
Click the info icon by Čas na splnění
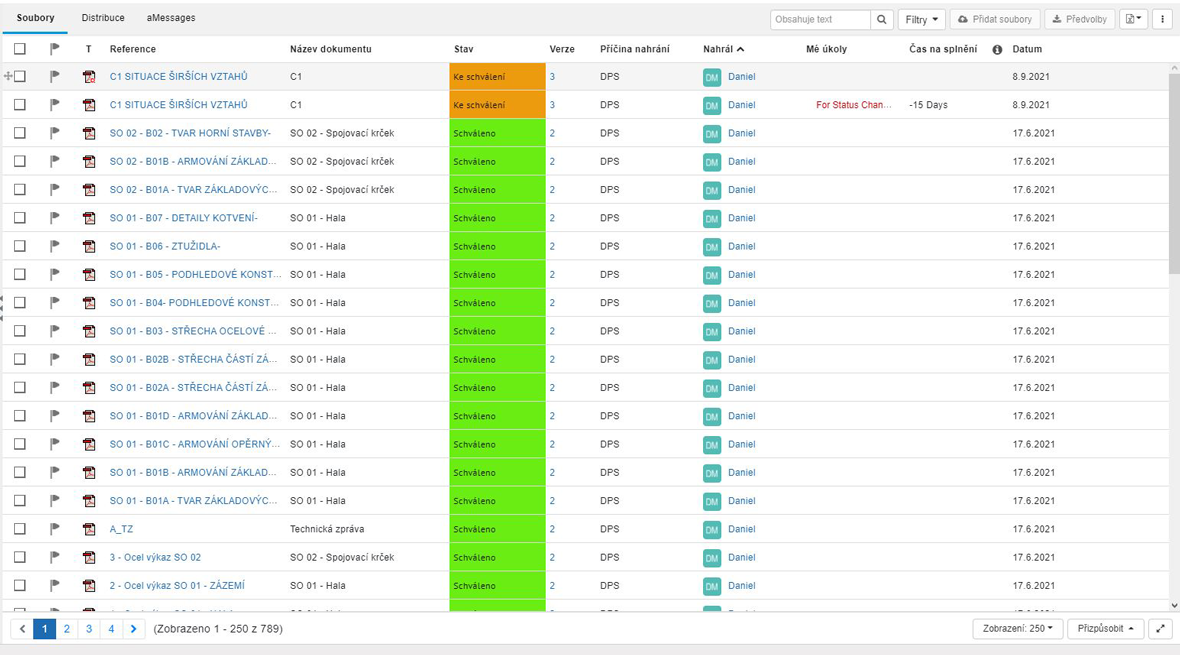[997, 50]
